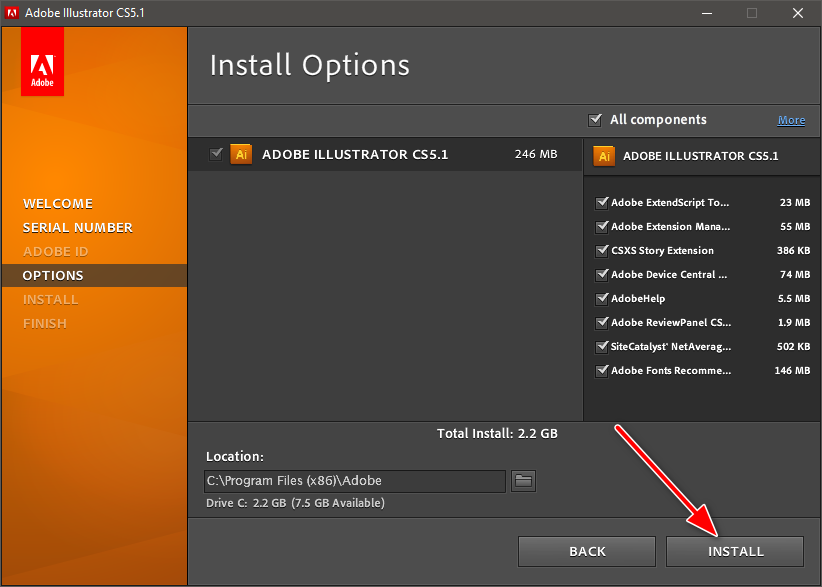Deselect the AdobeHelp component

602,299
